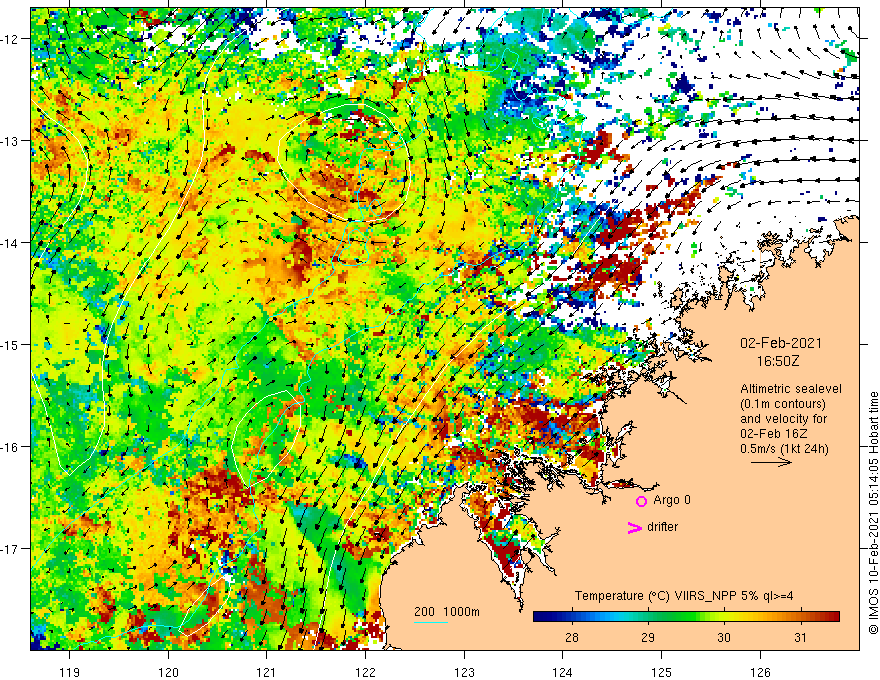The width and height of the screenshot is (880, 680).
Task: Click longitude label 126
Action: [760, 672]
